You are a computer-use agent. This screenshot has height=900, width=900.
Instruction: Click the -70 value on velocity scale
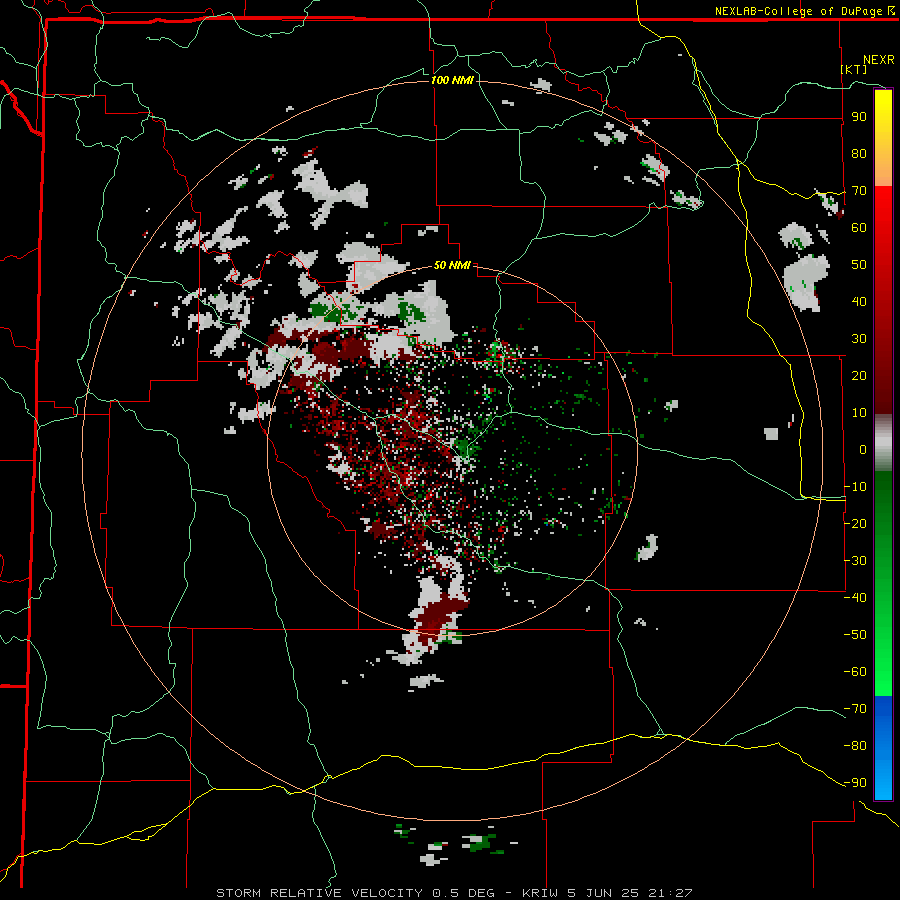(x=855, y=709)
